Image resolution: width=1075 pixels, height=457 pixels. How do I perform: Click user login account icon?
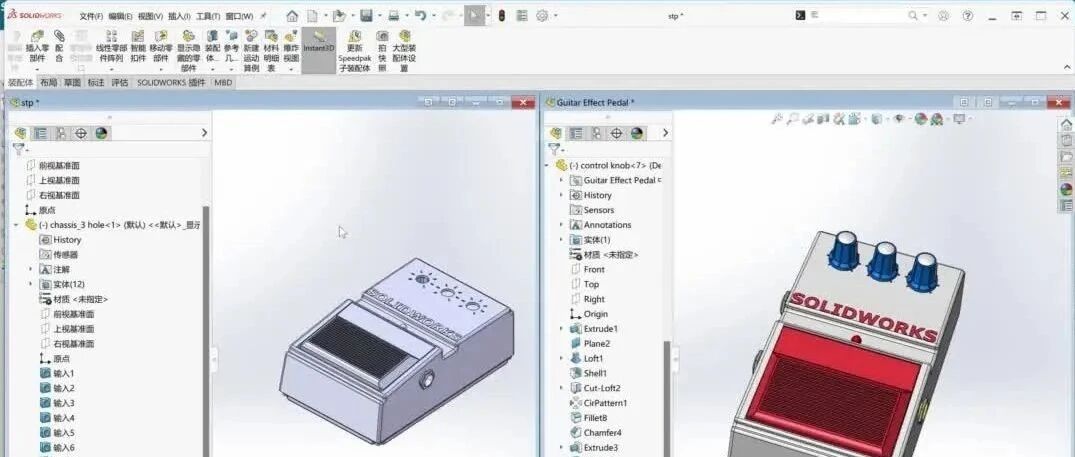pyautogui.click(x=943, y=16)
